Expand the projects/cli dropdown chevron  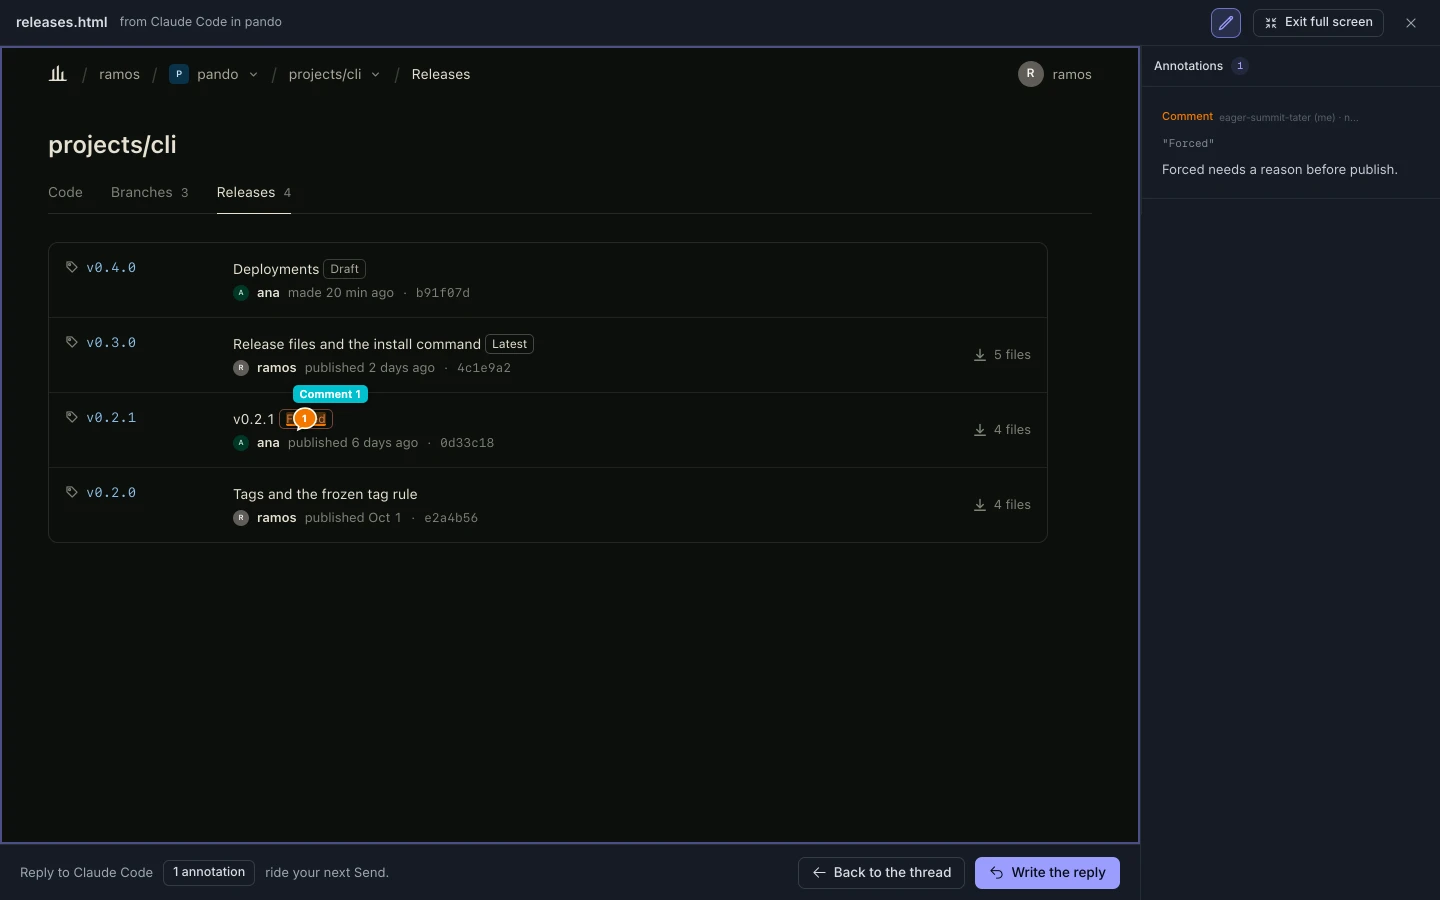click(x=376, y=75)
